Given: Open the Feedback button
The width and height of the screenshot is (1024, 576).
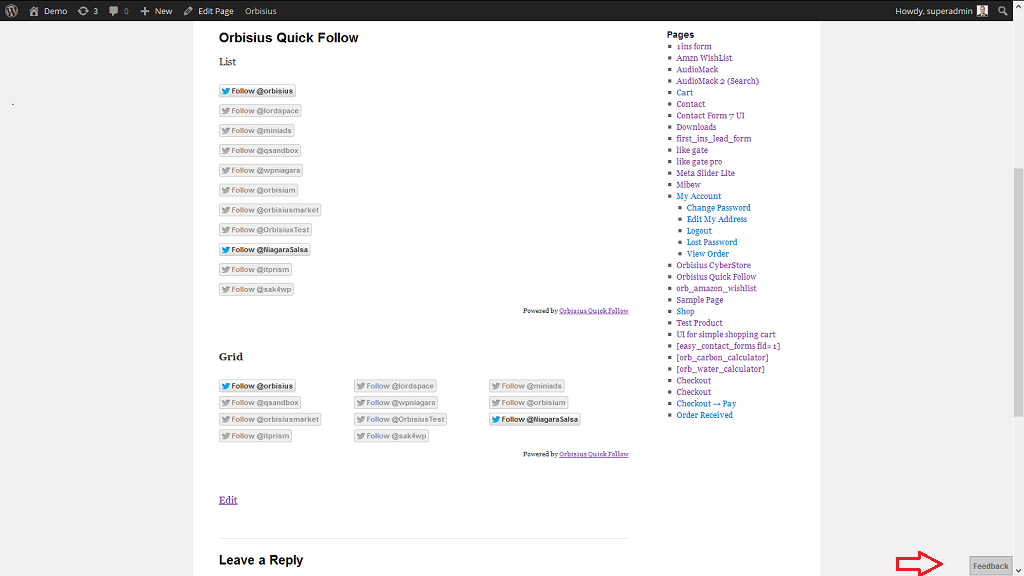Looking at the screenshot, I should tap(991, 566).
